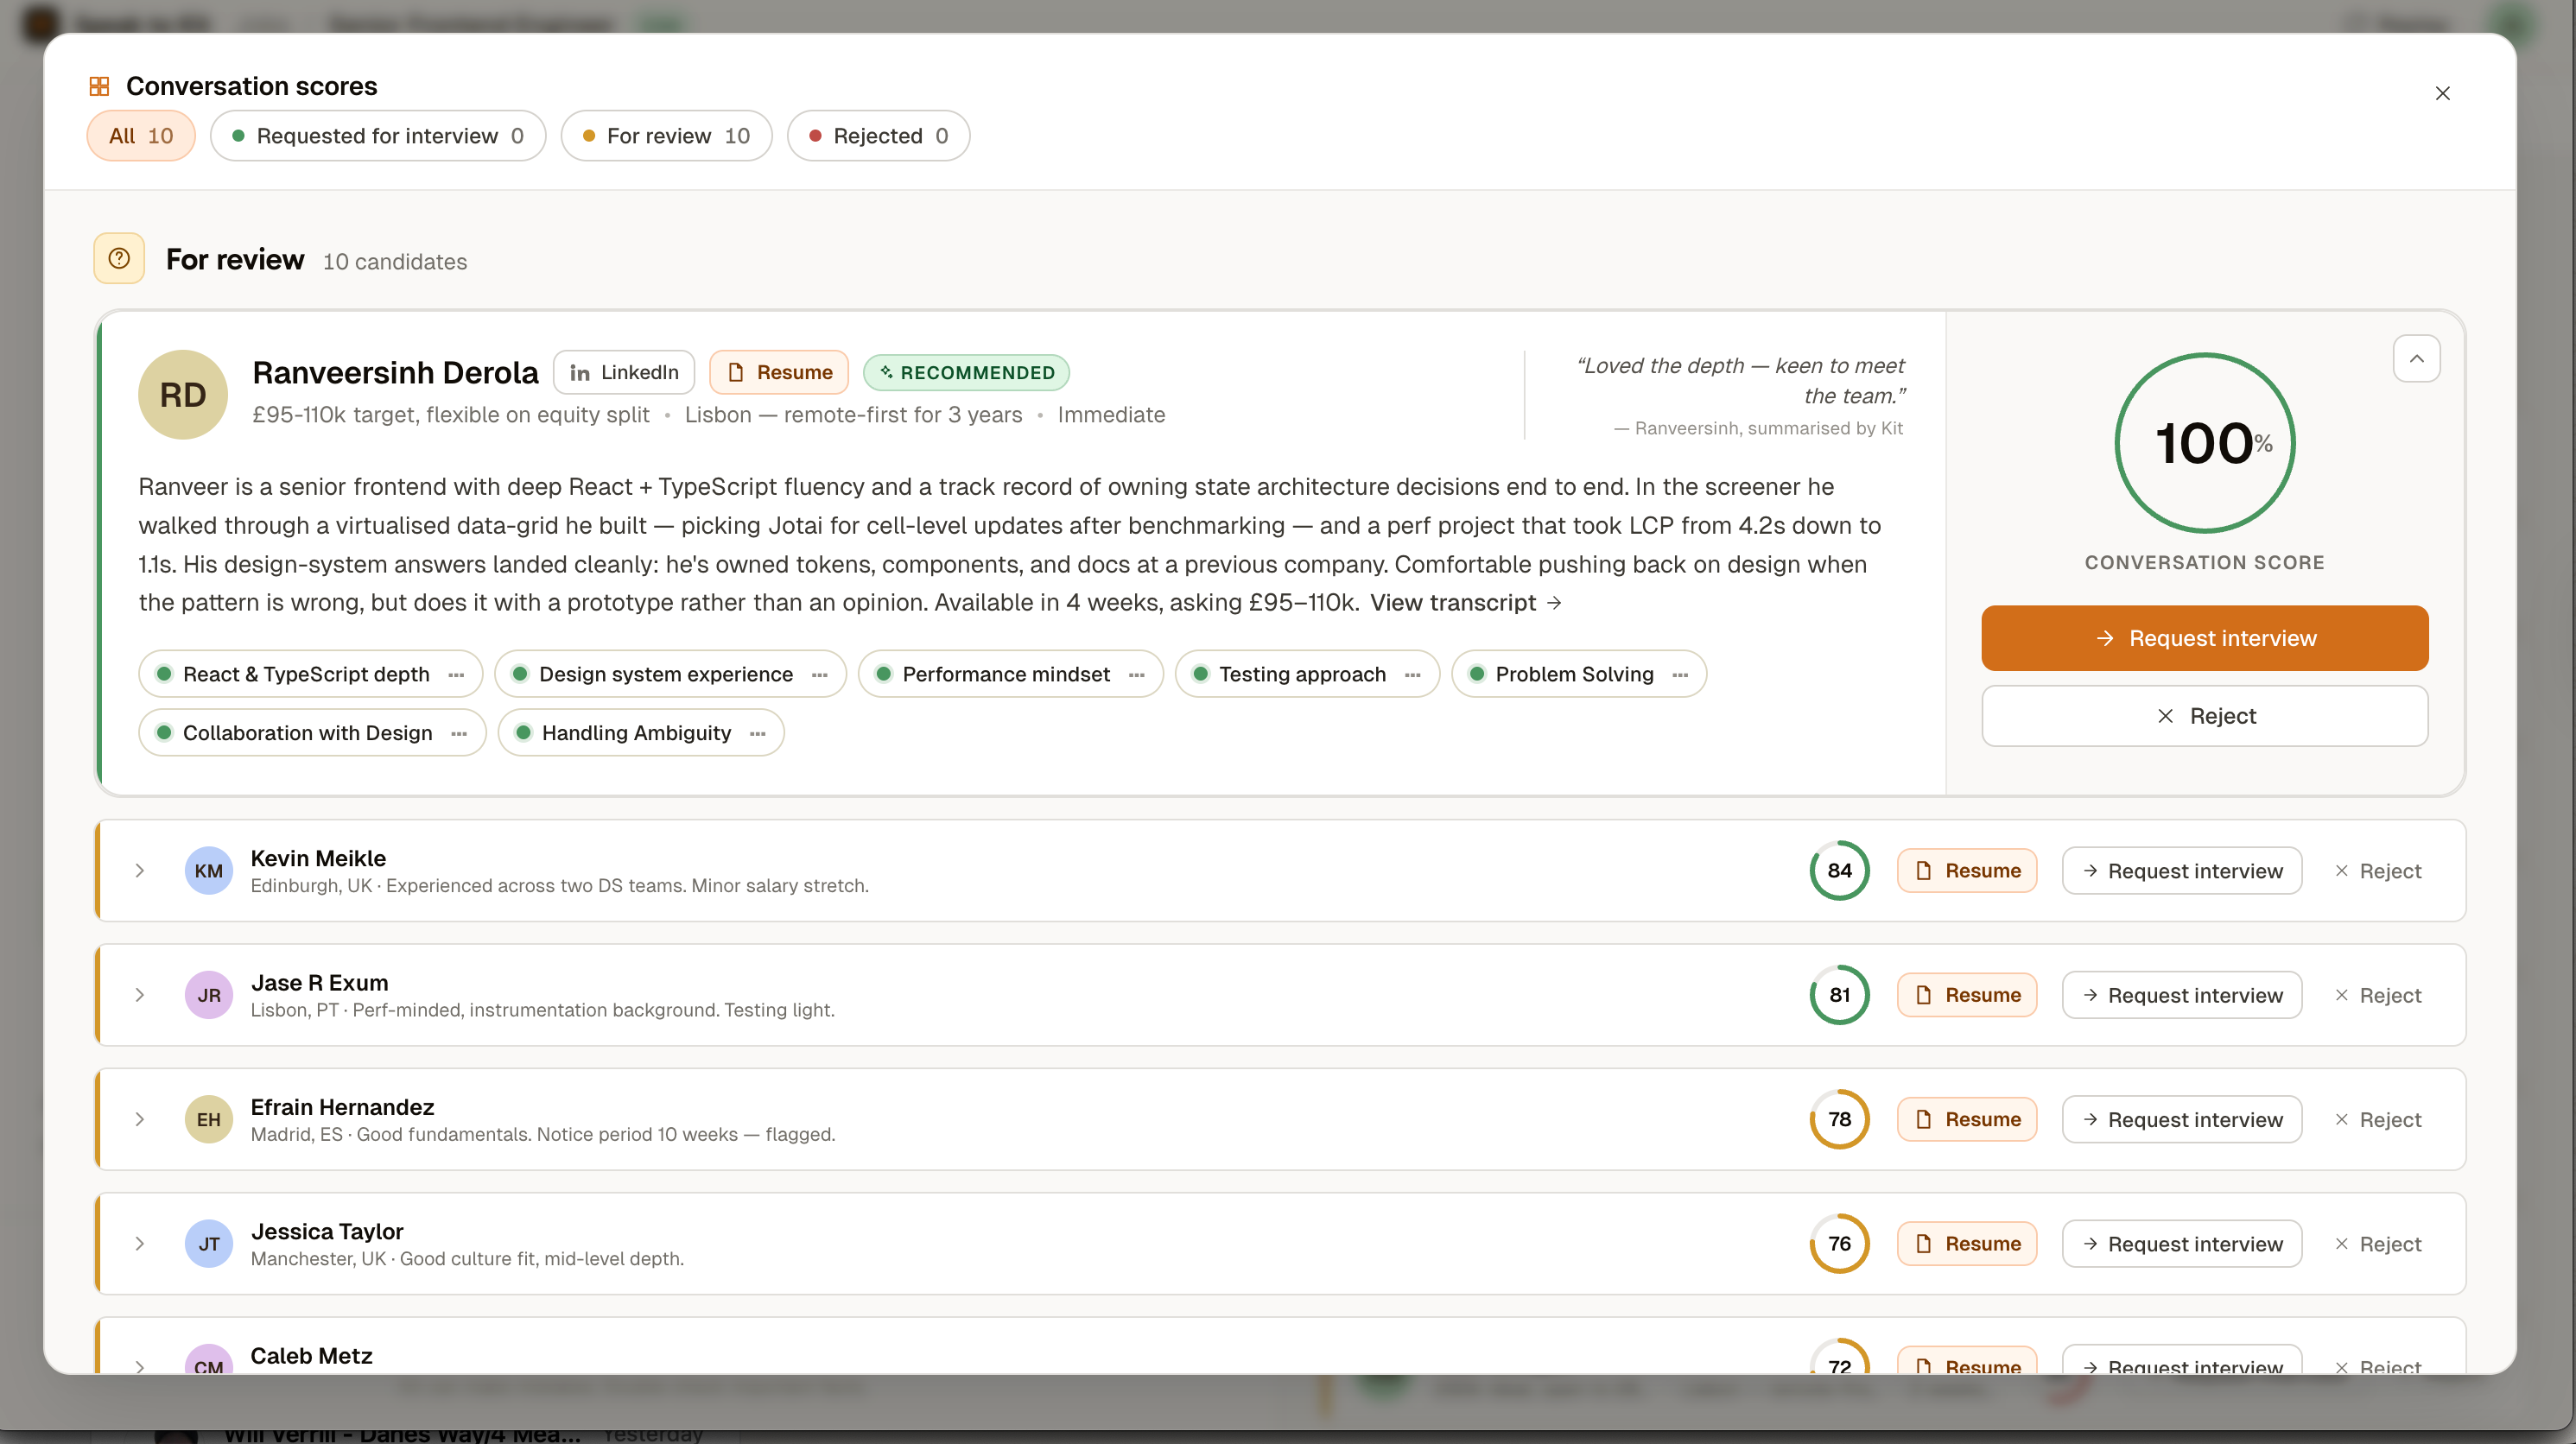The image size is (2576, 1444).
Task: Reject Kevin Meikle
Action: (2377, 871)
